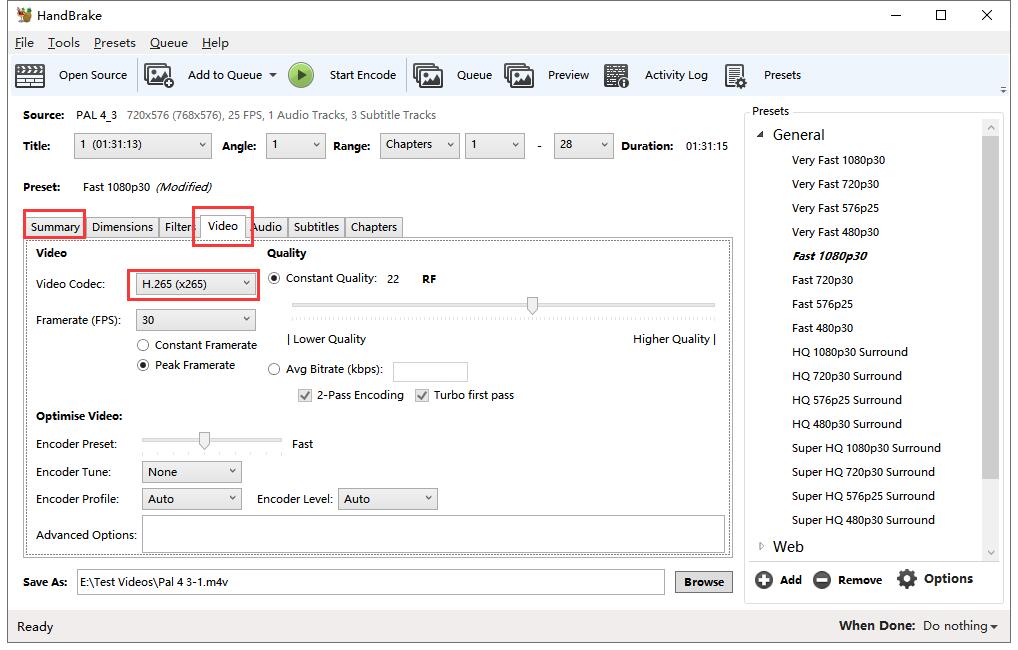Open the preset Options gear icon
This screenshot has width=1018, height=650.
907,579
